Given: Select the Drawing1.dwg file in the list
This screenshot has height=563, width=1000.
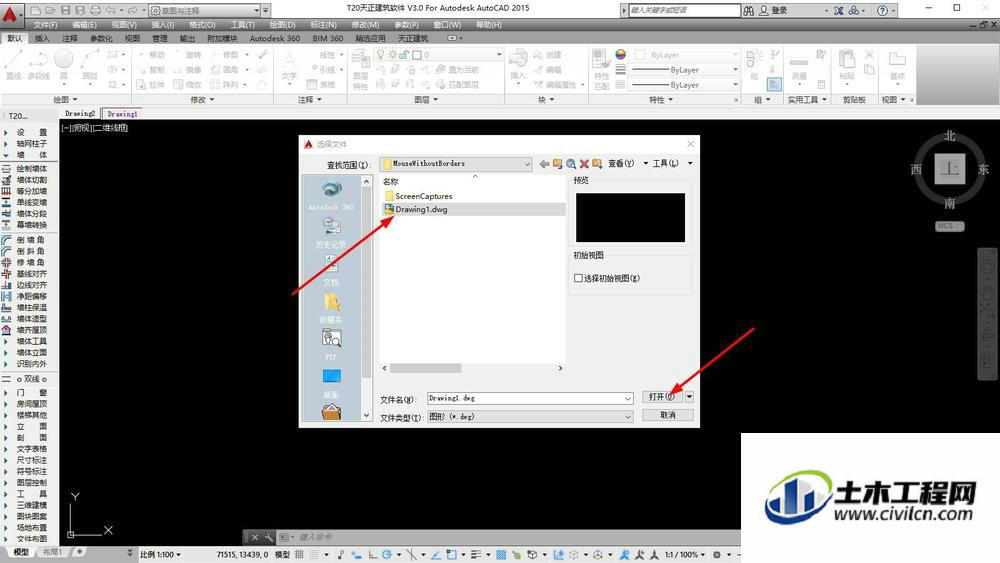Looking at the screenshot, I should (473, 209).
